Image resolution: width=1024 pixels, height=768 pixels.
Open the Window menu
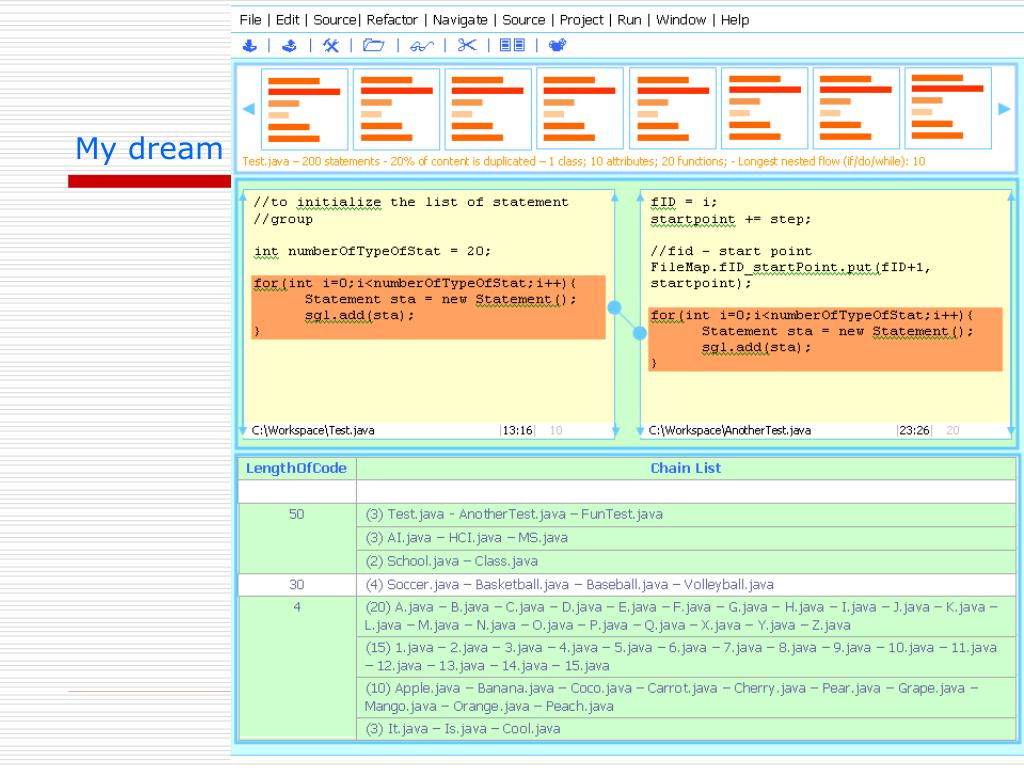[681, 20]
